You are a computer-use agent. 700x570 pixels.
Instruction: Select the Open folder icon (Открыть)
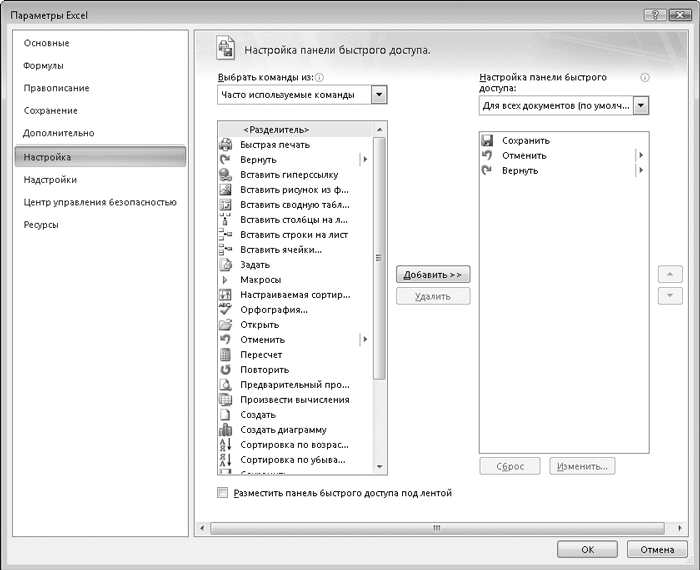[225, 325]
